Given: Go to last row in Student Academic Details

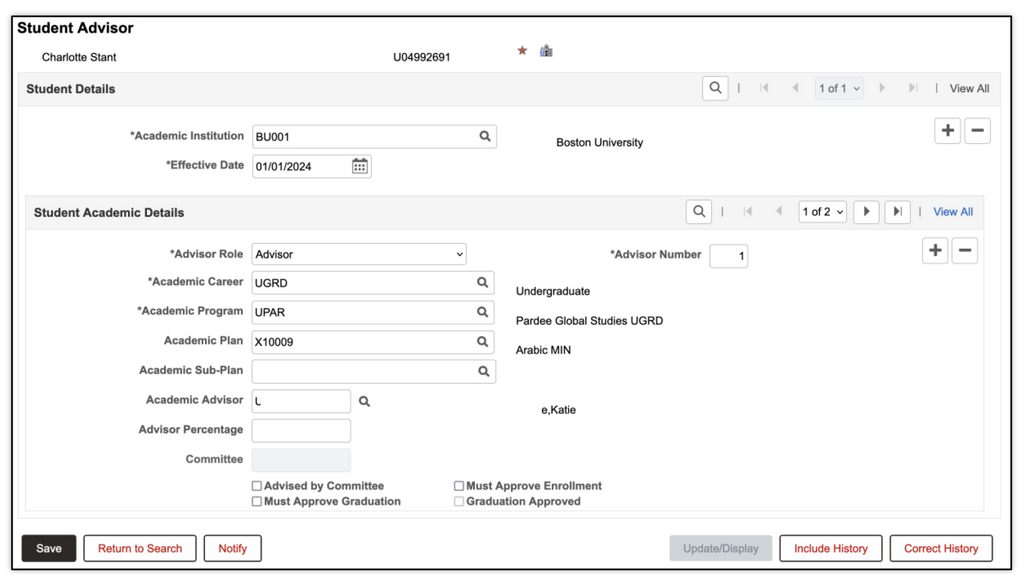Looking at the screenshot, I should pyautogui.click(x=897, y=211).
